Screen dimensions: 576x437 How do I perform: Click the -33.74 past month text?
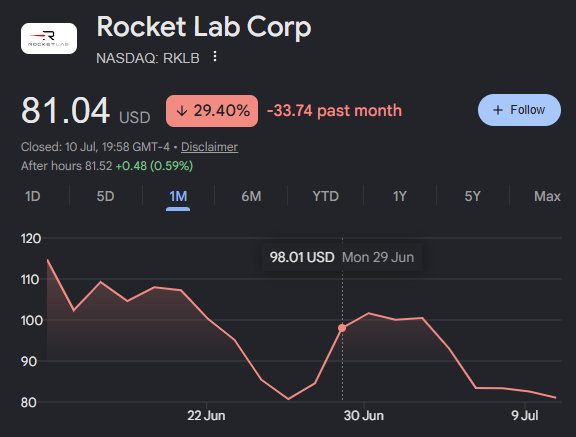click(x=335, y=111)
